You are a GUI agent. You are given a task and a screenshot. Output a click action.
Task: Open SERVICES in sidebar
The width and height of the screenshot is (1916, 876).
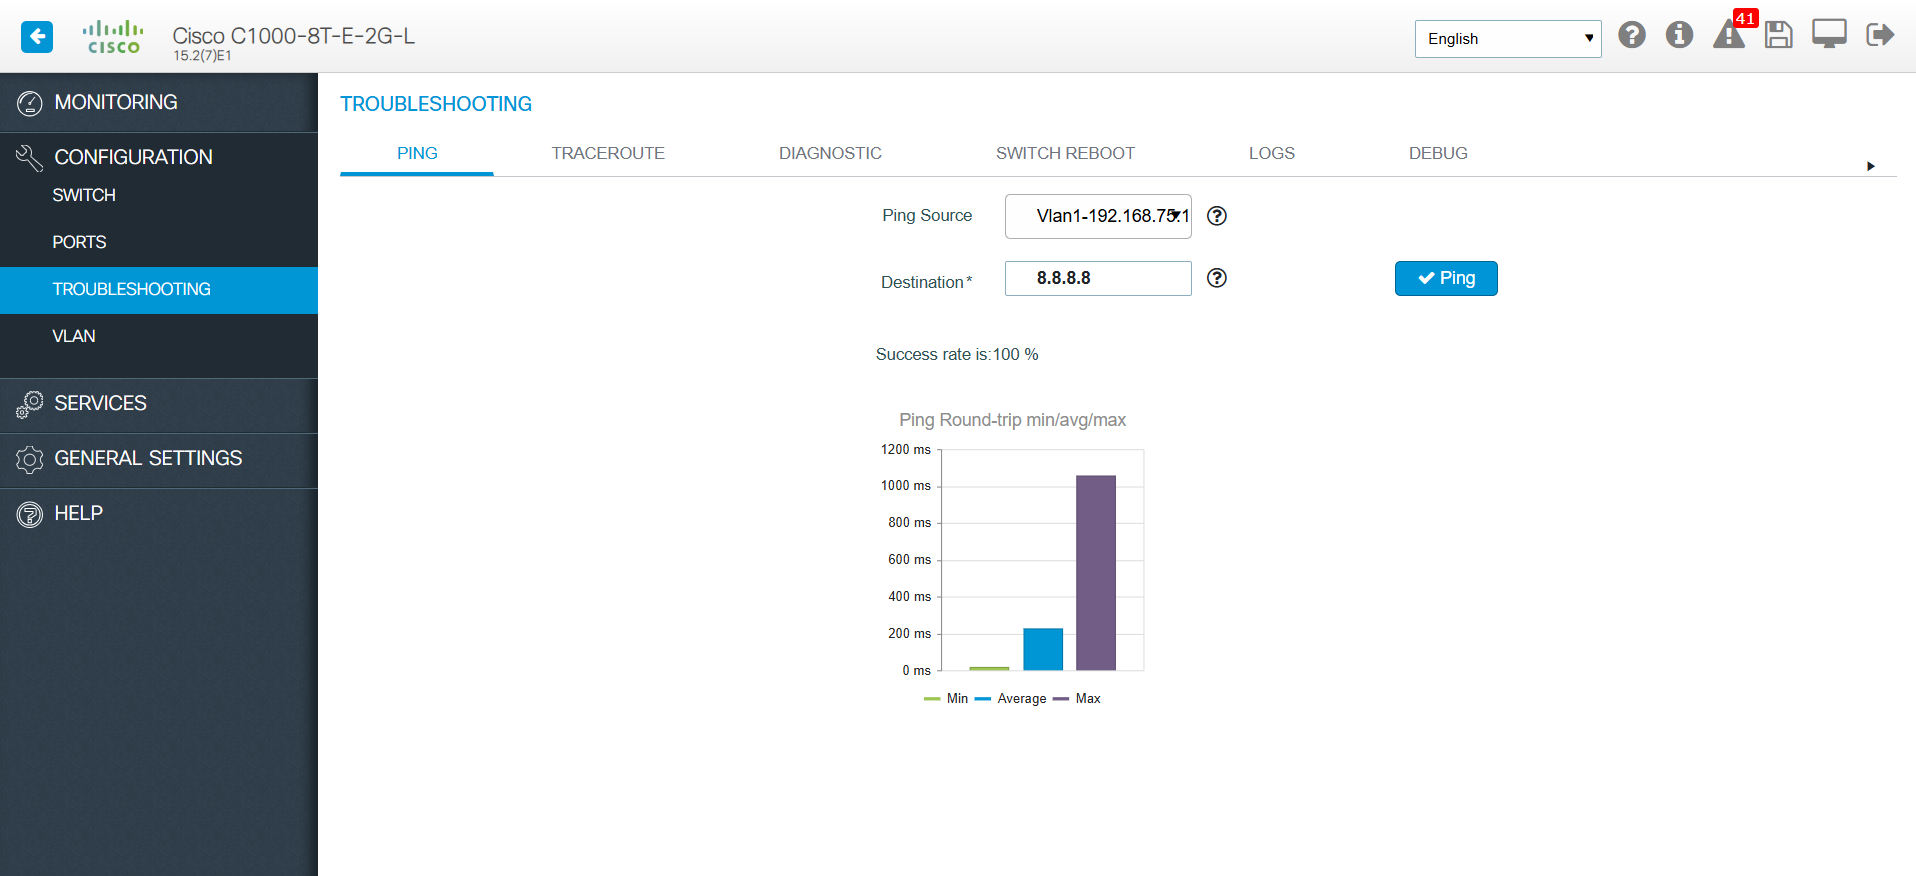tap(159, 404)
